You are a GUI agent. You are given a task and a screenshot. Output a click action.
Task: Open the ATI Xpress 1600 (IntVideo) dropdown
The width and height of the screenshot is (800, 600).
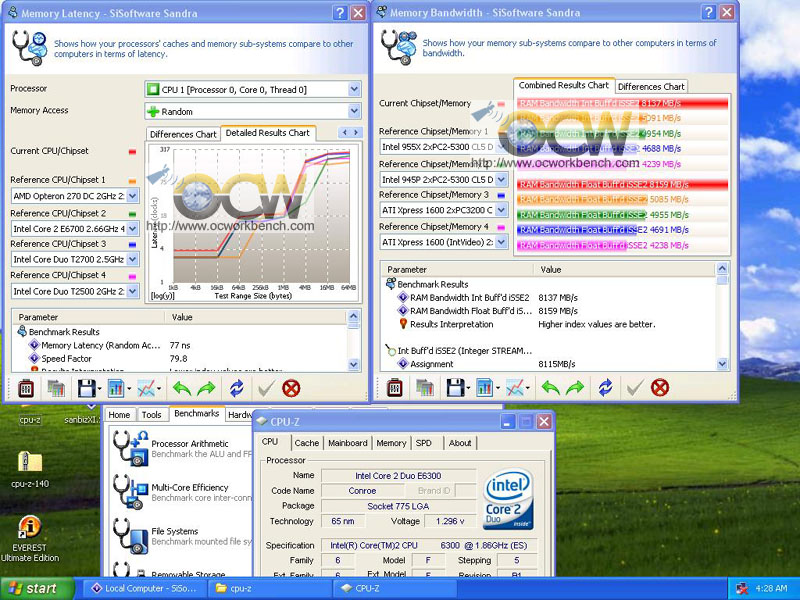click(x=501, y=242)
